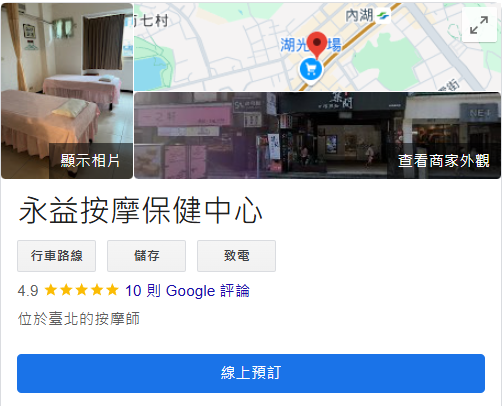Click the 致電 call button
This screenshot has width=502, height=406.
coord(236,256)
